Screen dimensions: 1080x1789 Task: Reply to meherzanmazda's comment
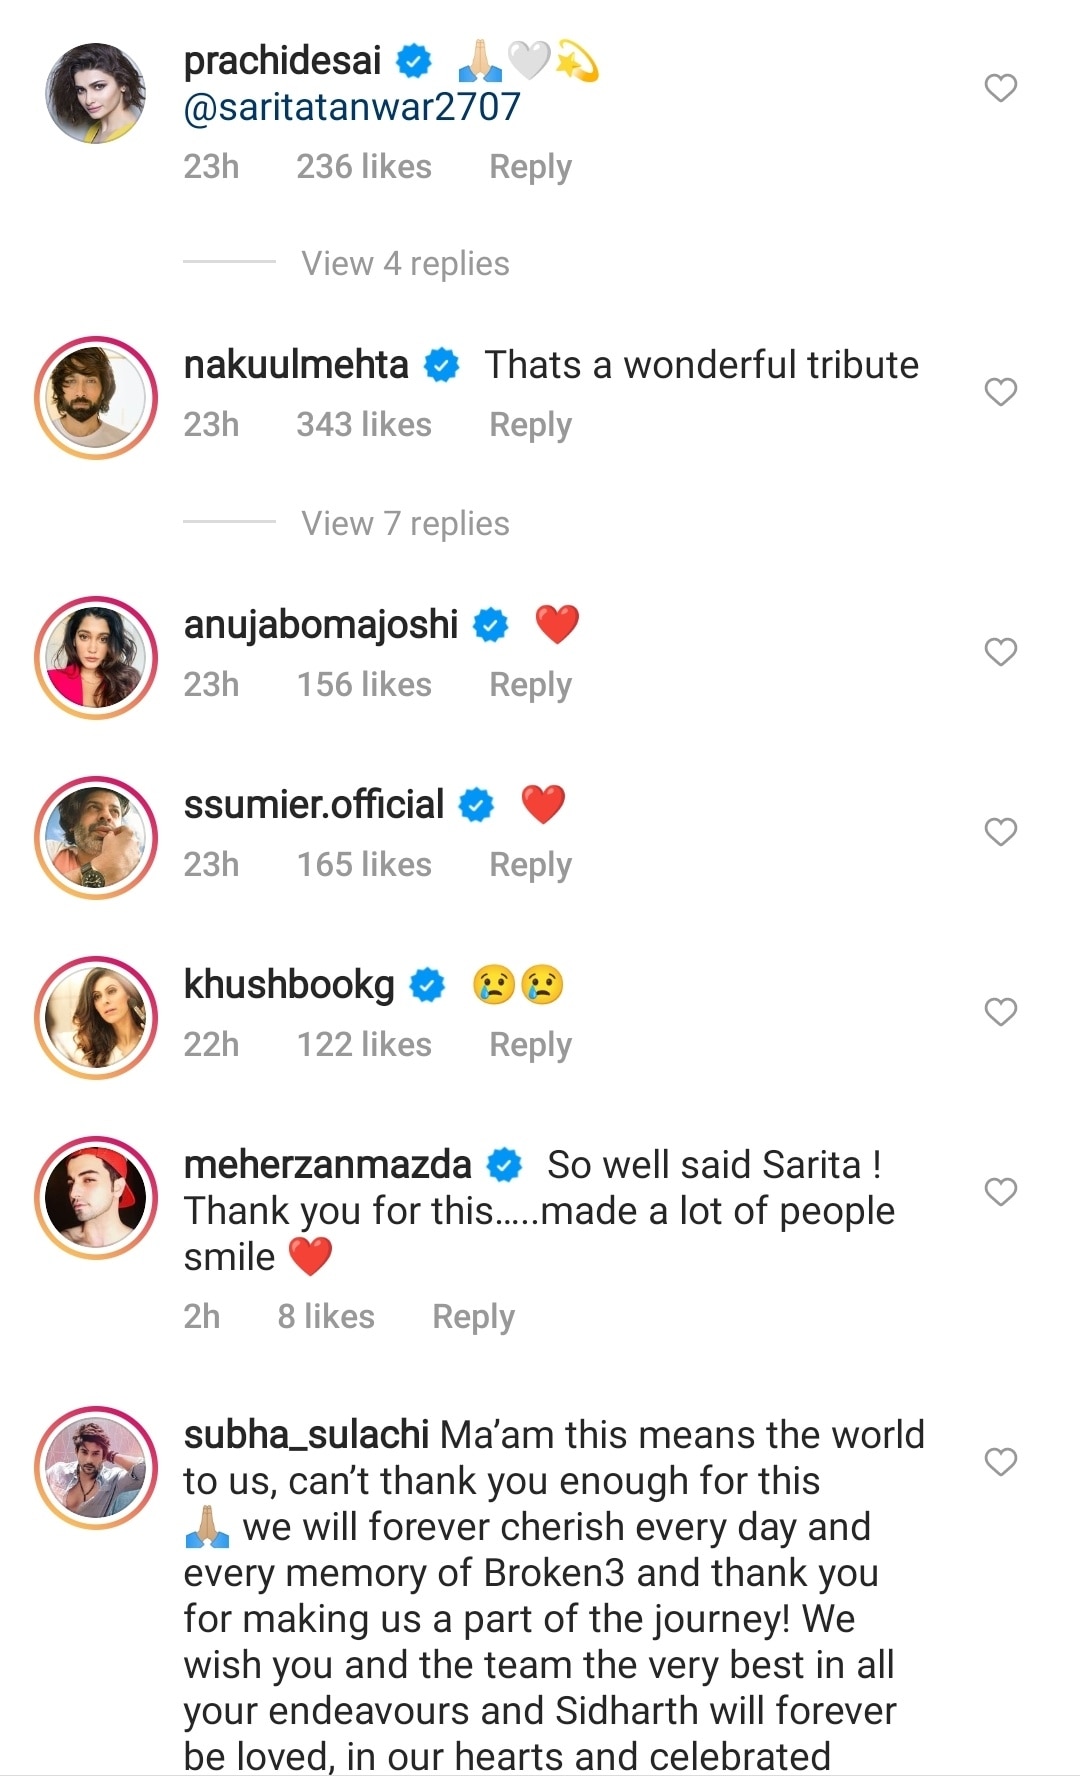(x=473, y=1317)
